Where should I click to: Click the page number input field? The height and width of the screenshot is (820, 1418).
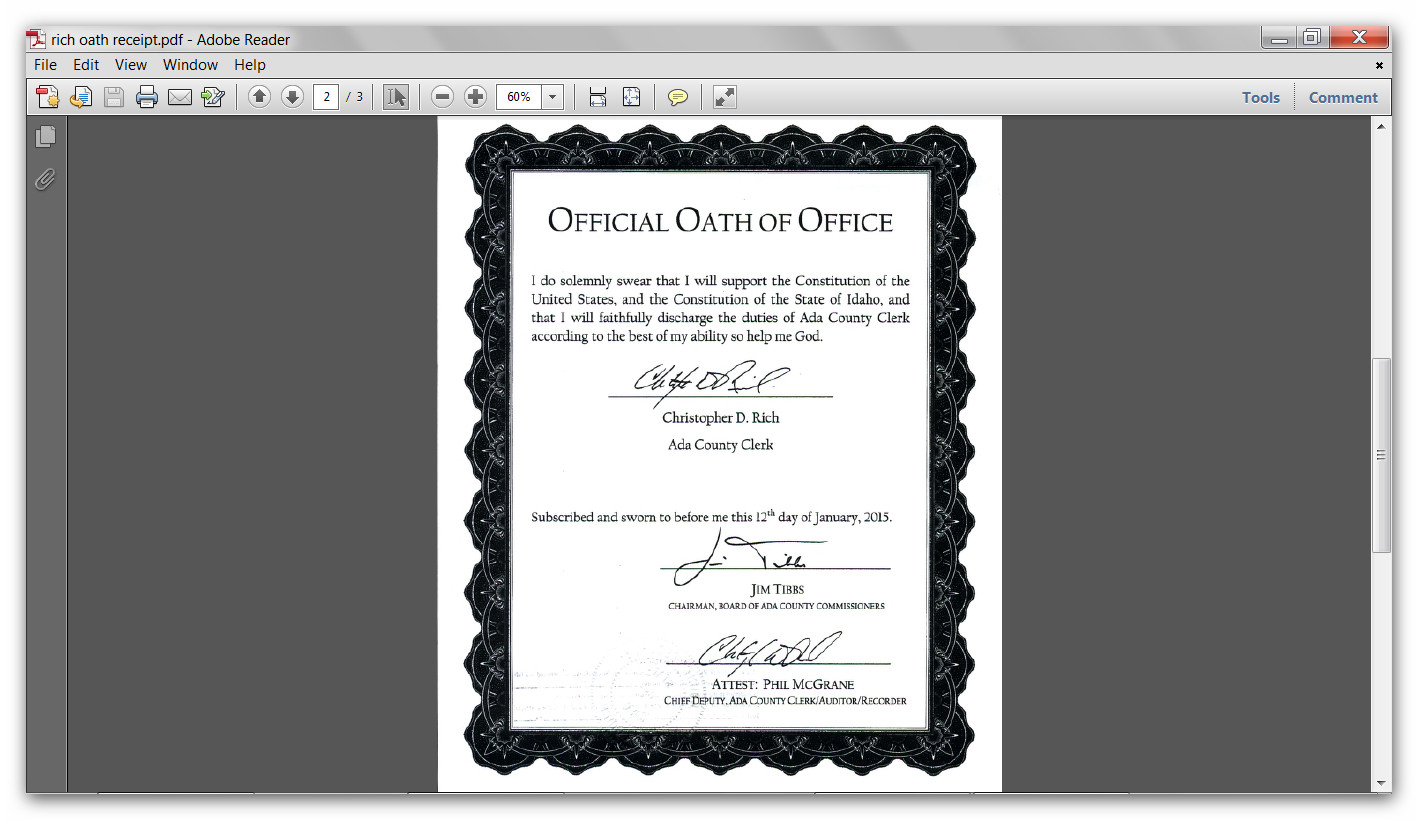(326, 97)
